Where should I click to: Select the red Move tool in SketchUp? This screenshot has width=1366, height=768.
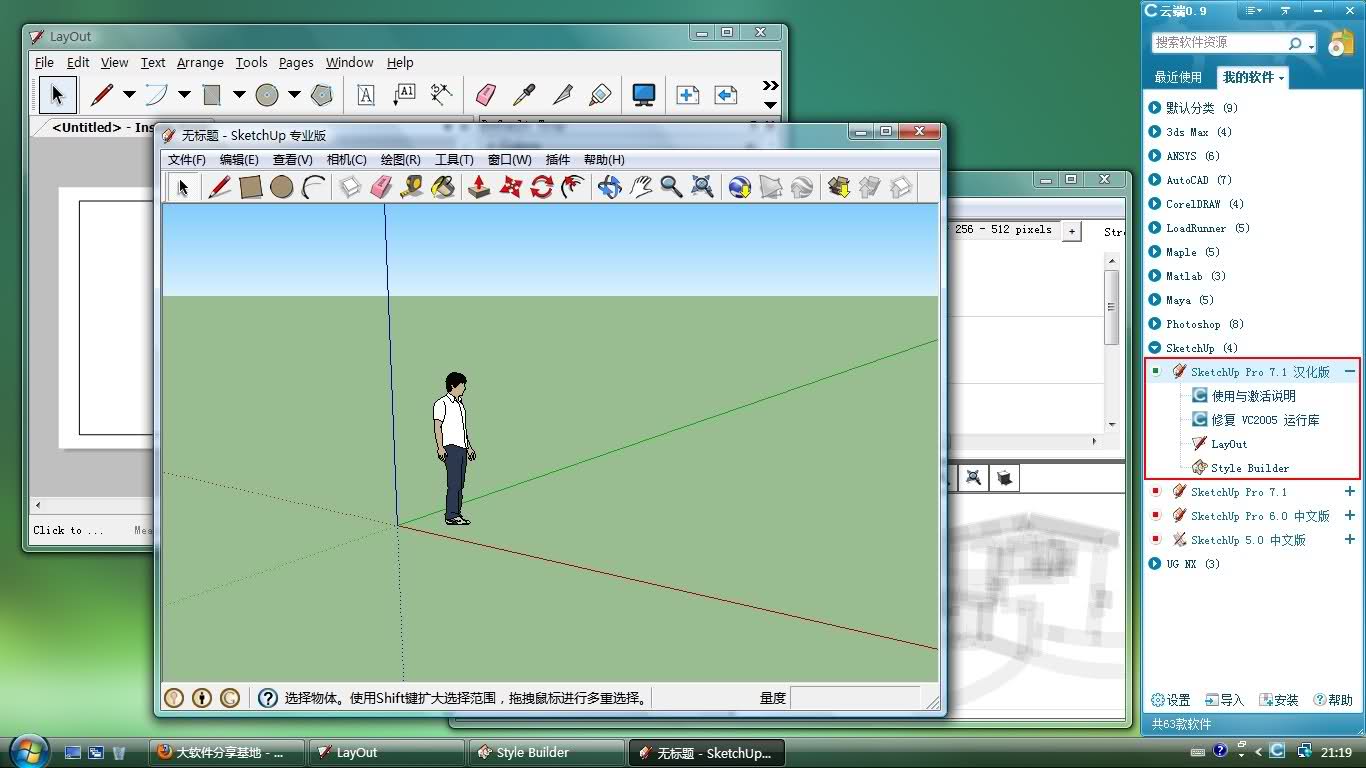(511, 187)
